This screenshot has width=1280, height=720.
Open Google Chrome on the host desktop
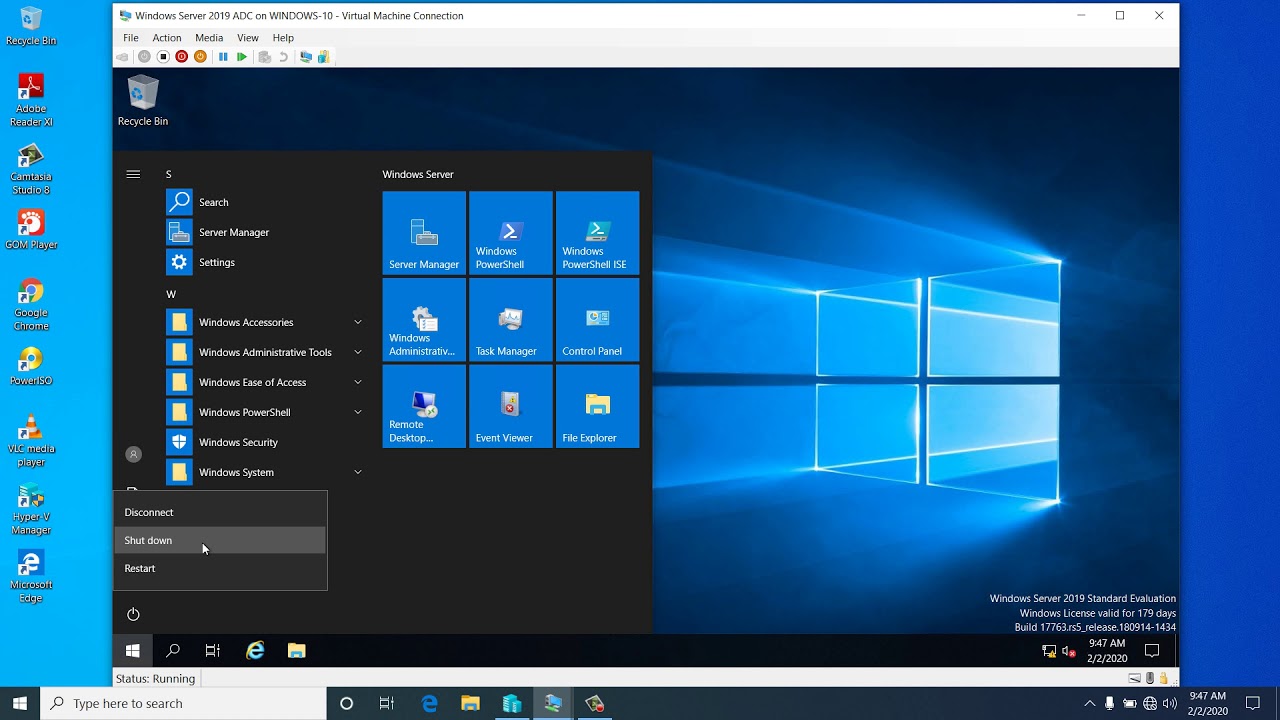tap(31, 305)
